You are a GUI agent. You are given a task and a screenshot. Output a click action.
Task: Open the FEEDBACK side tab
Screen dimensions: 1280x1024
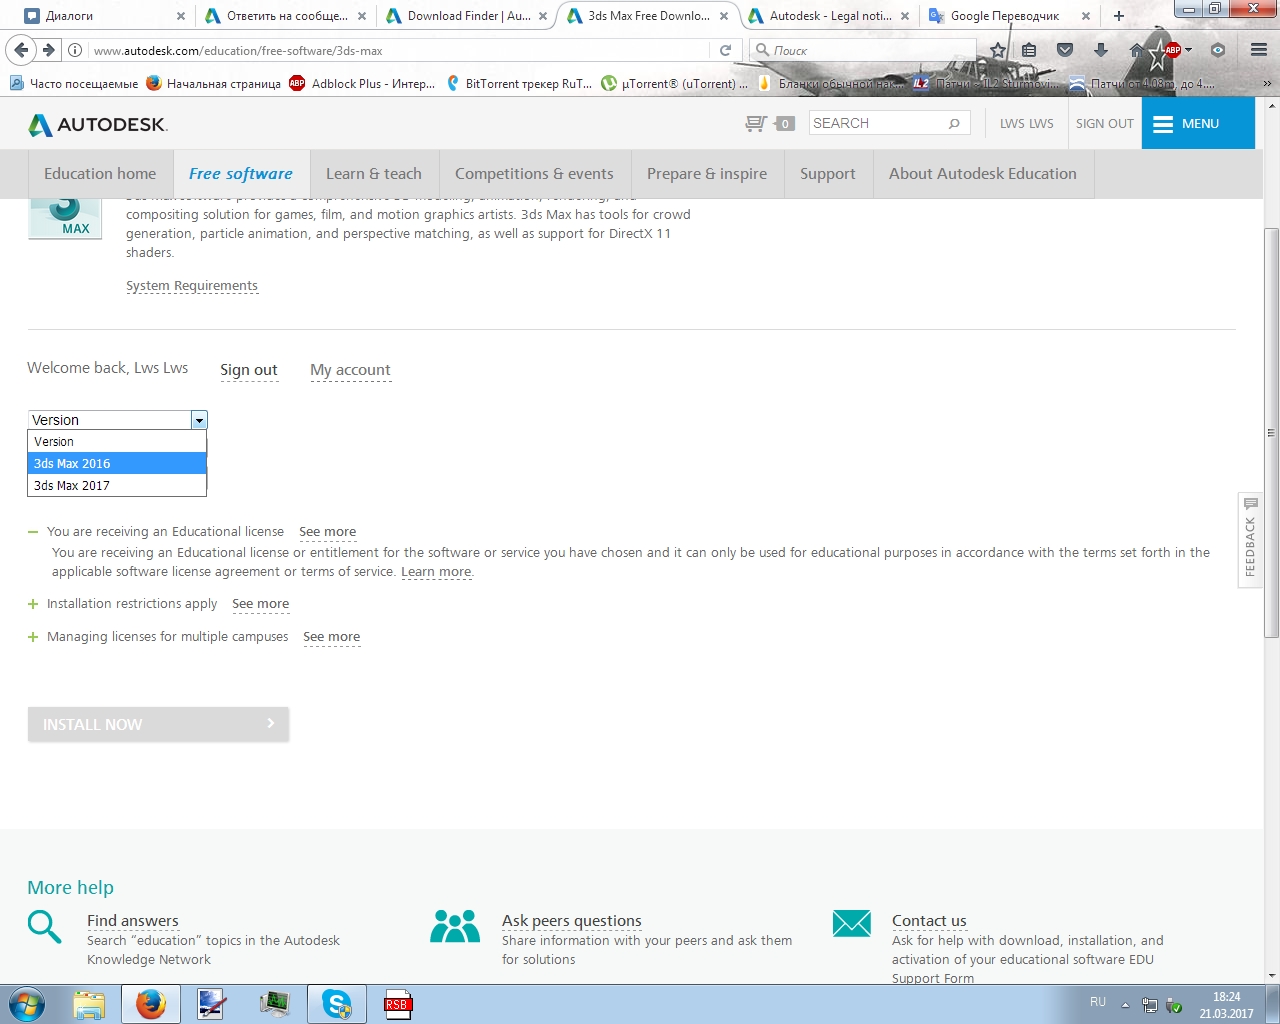[1250, 540]
